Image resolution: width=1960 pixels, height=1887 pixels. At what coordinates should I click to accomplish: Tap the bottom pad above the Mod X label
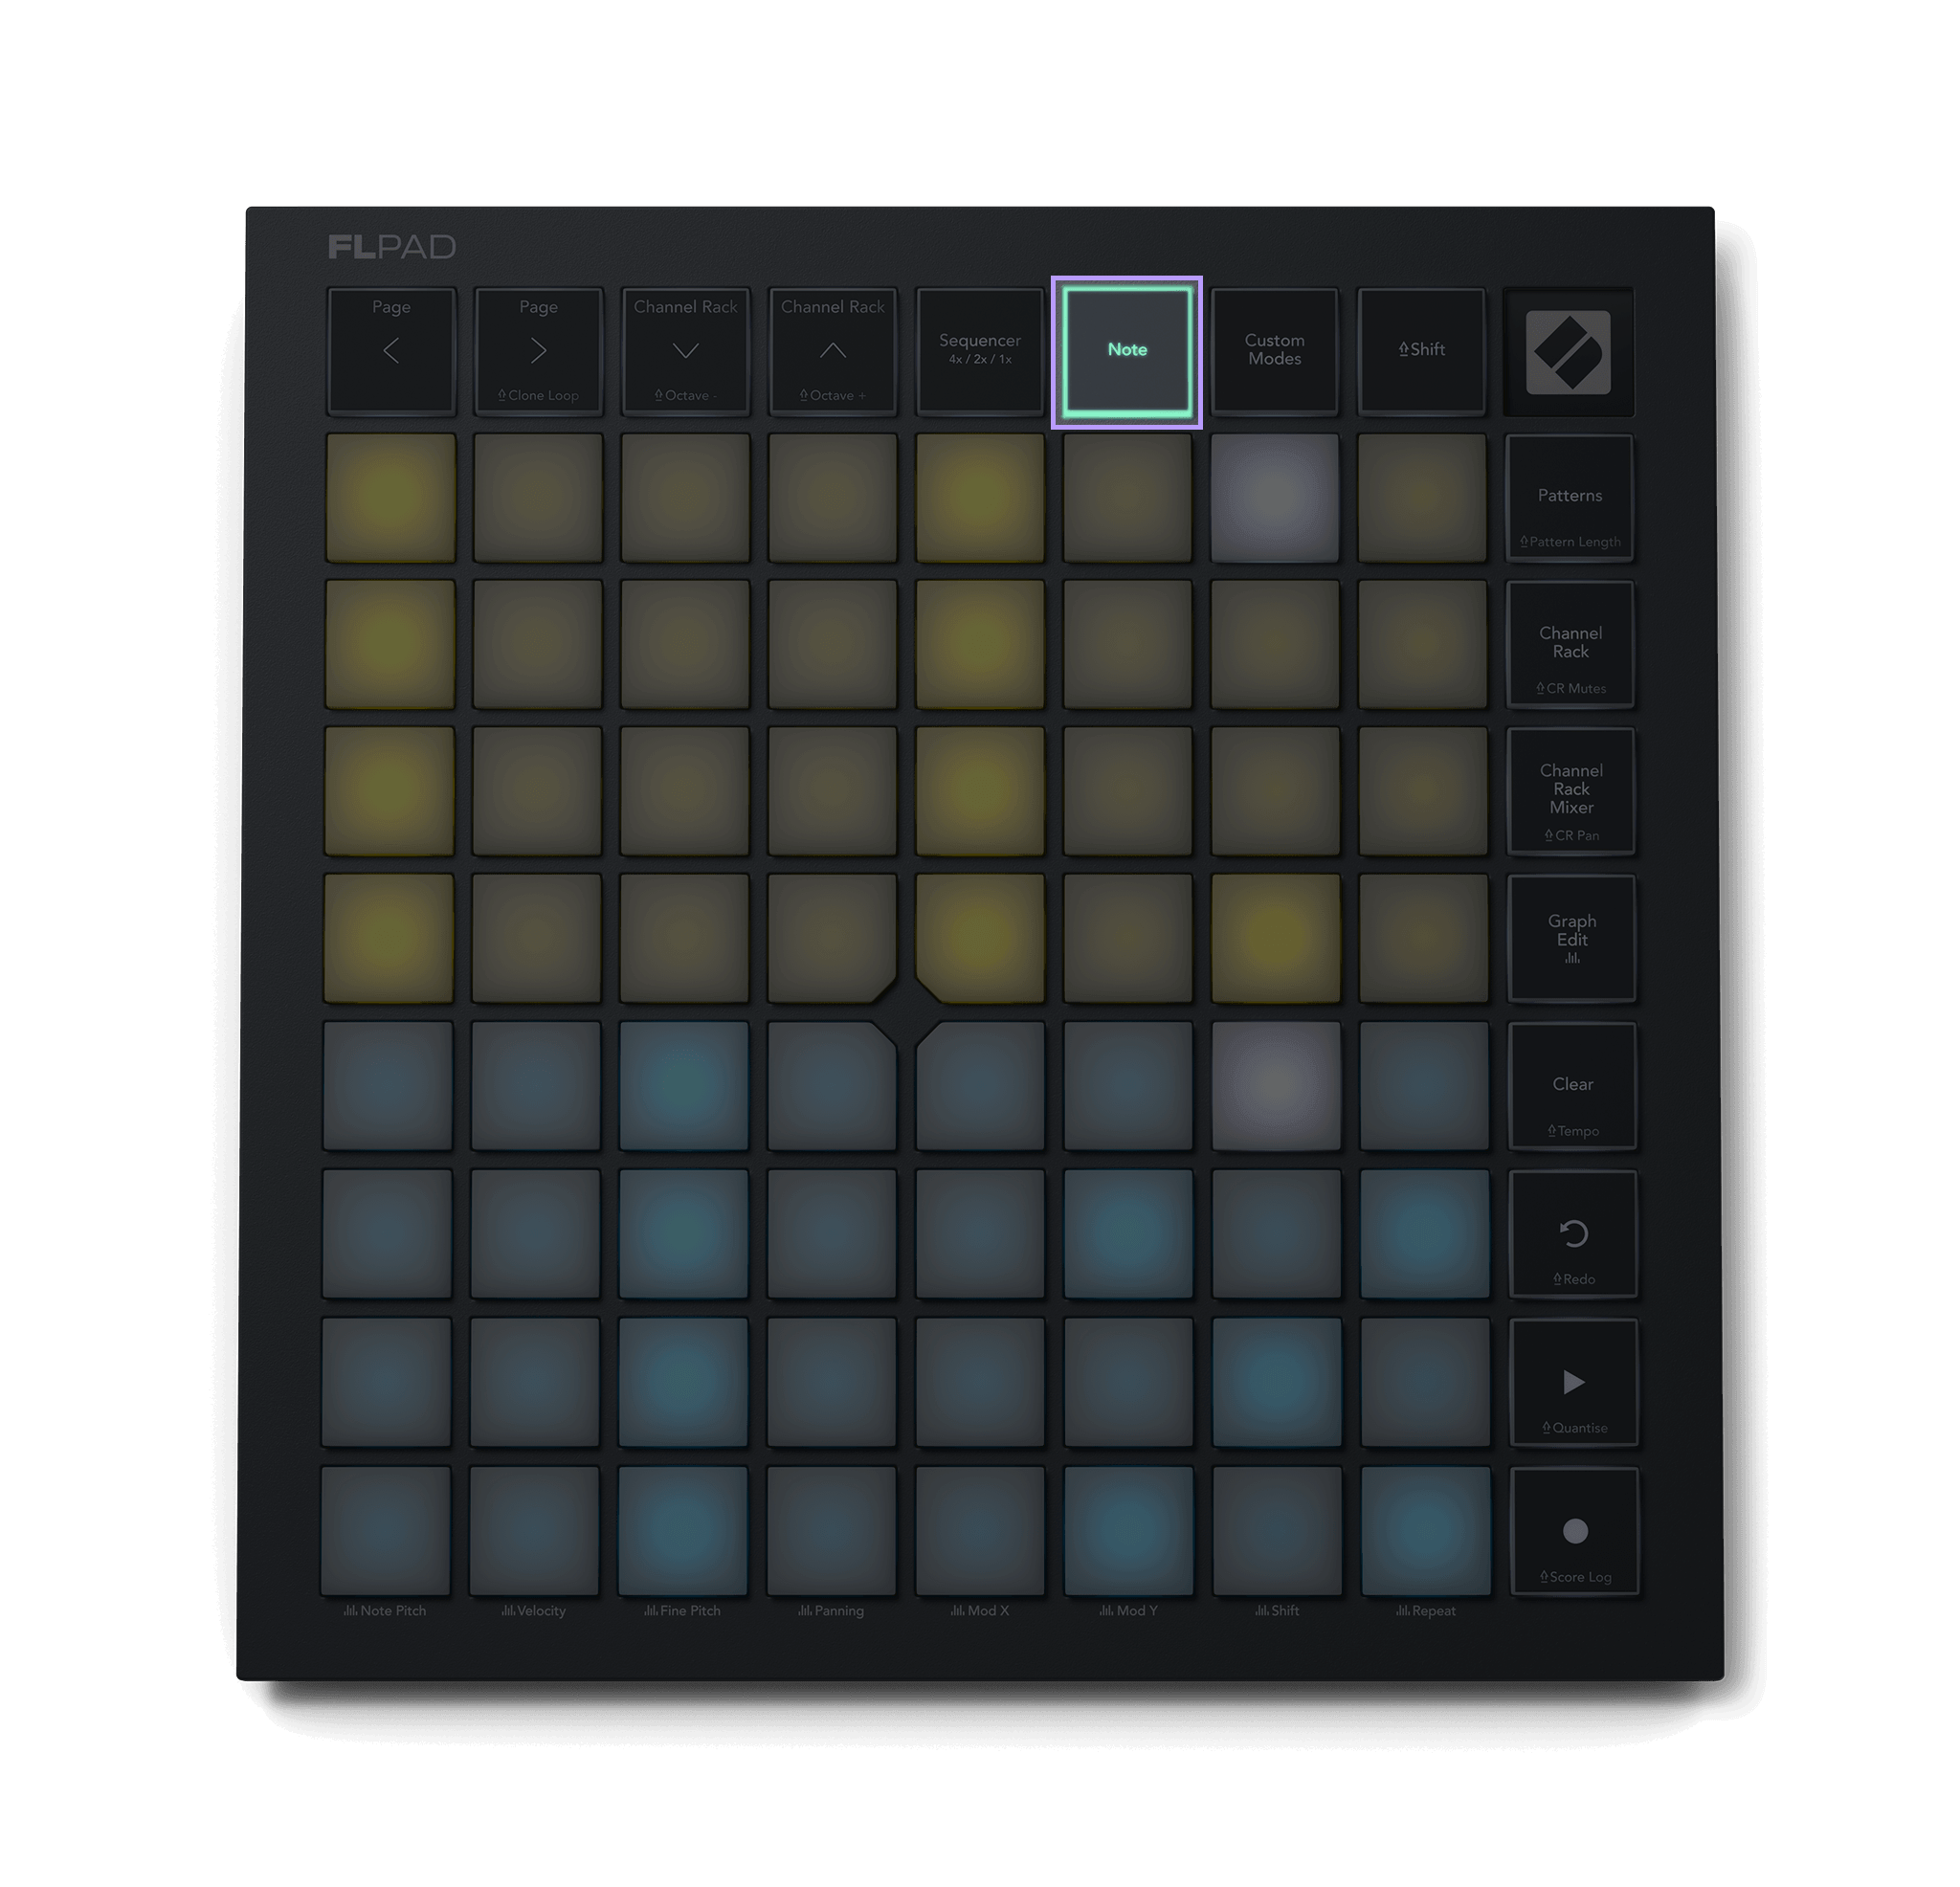tap(980, 1531)
